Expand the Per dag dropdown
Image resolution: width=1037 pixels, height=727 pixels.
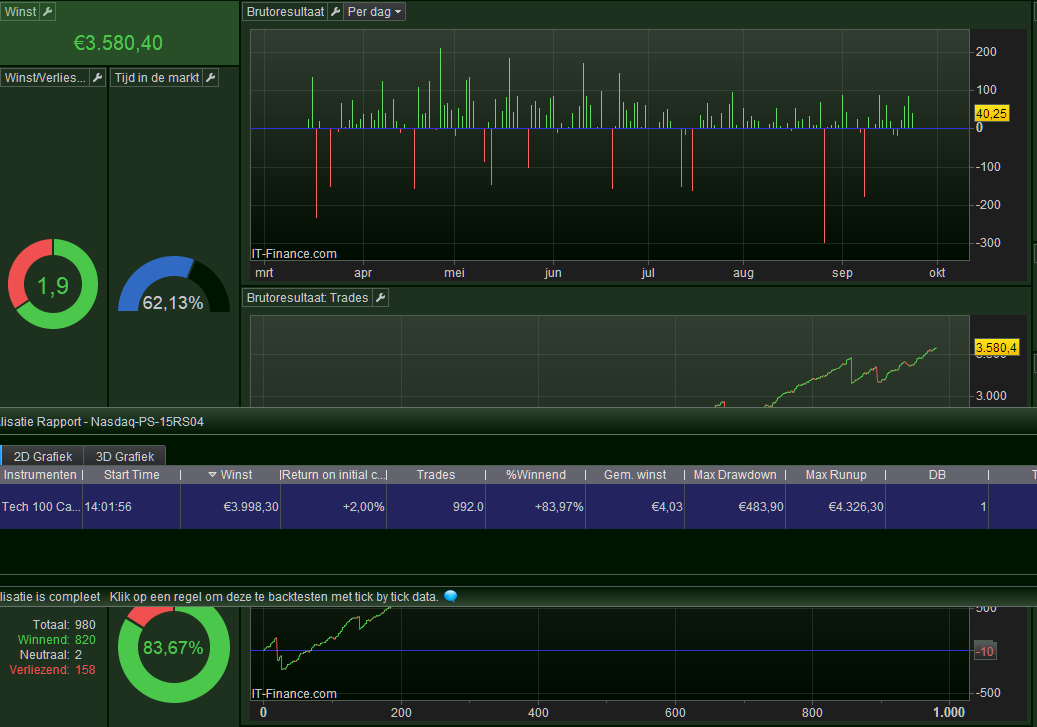(375, 12)
